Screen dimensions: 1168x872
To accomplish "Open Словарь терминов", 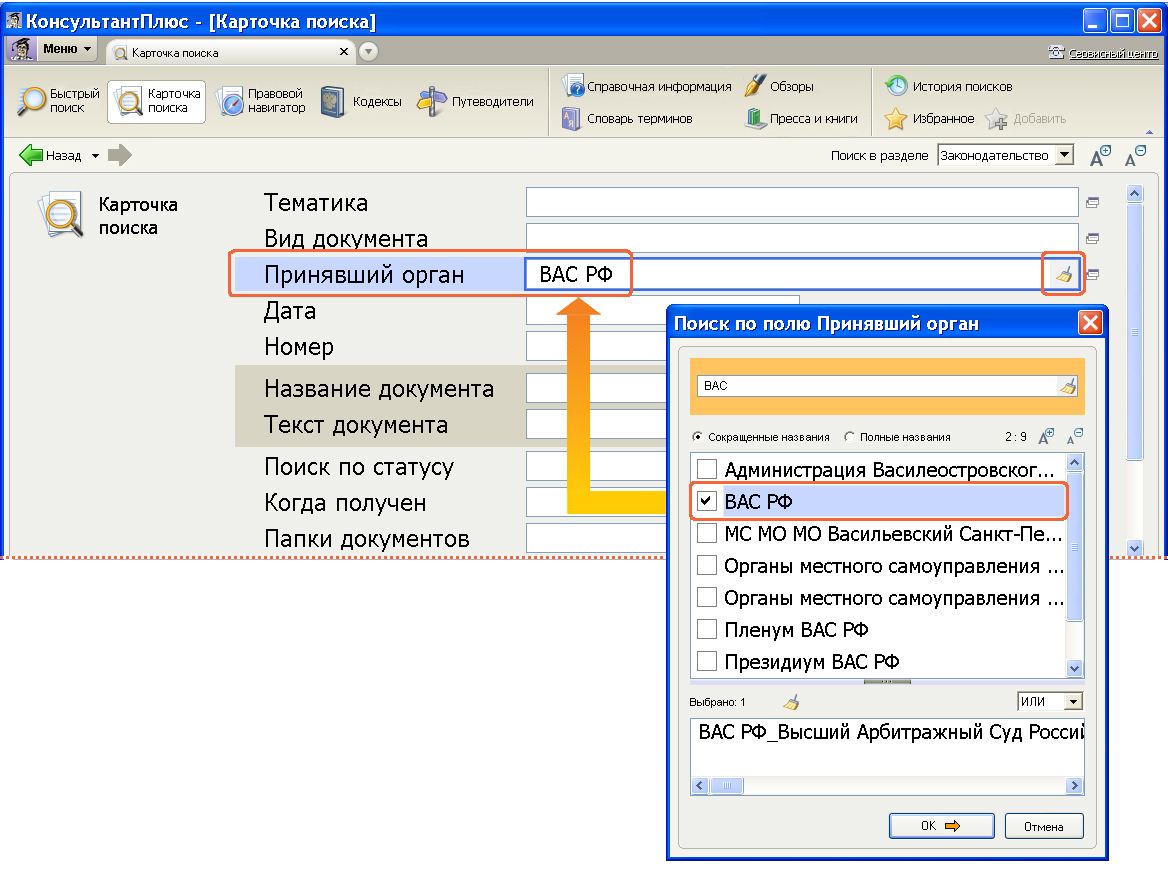I will point(627,118).
